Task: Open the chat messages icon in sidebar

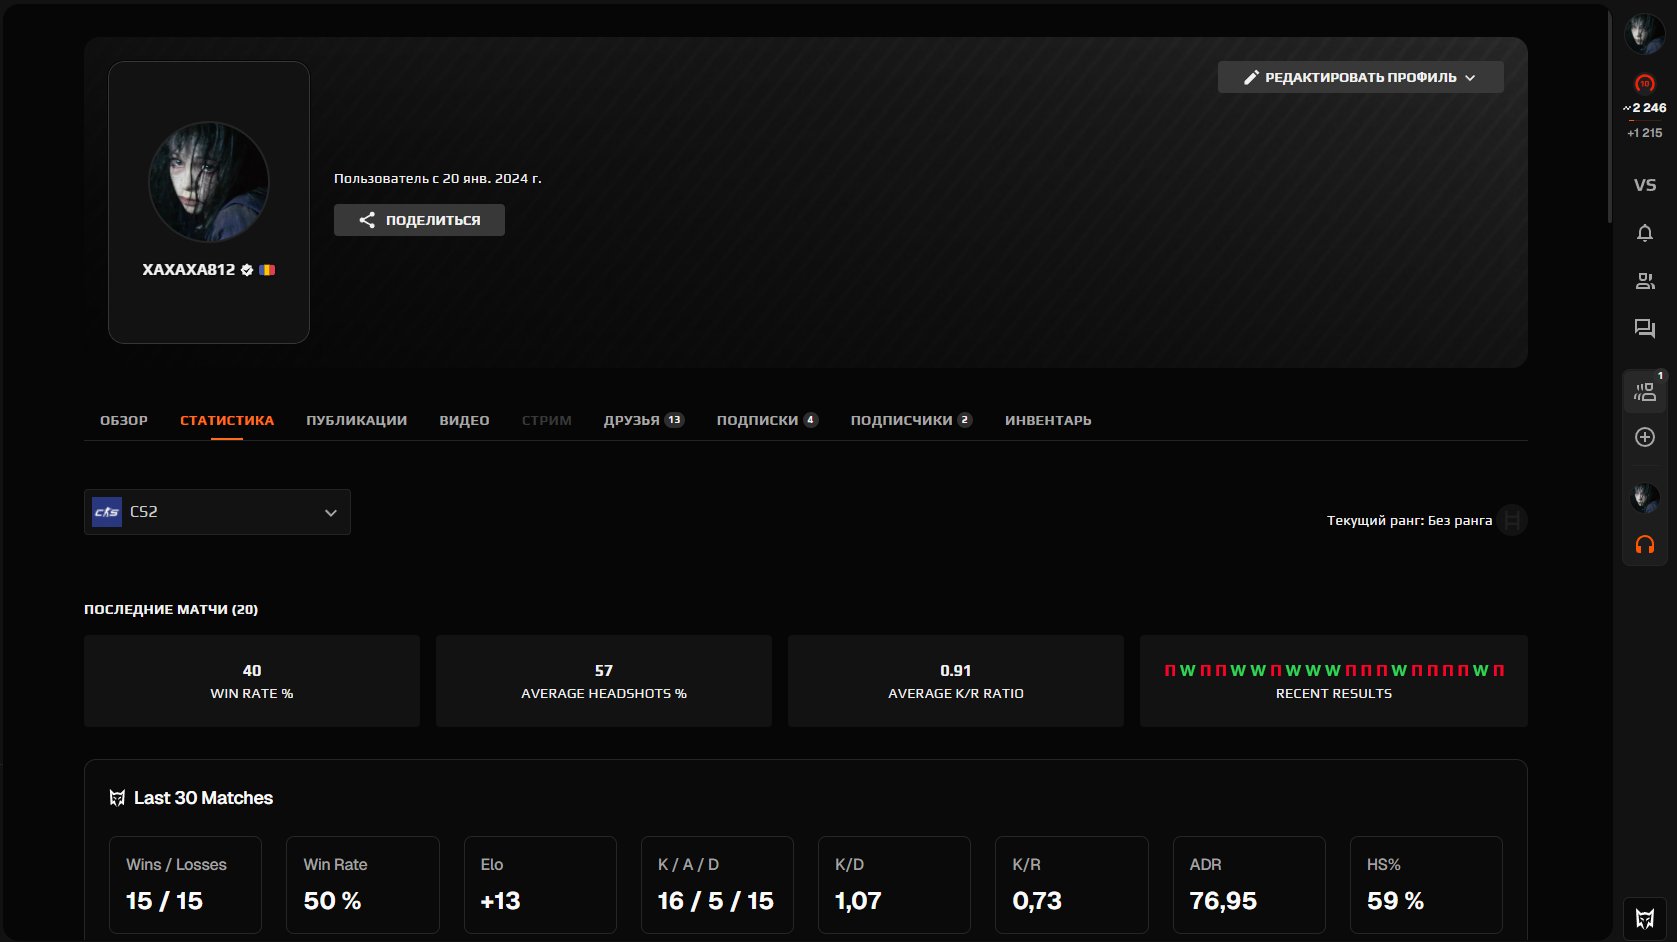Action: [1644, 329]
